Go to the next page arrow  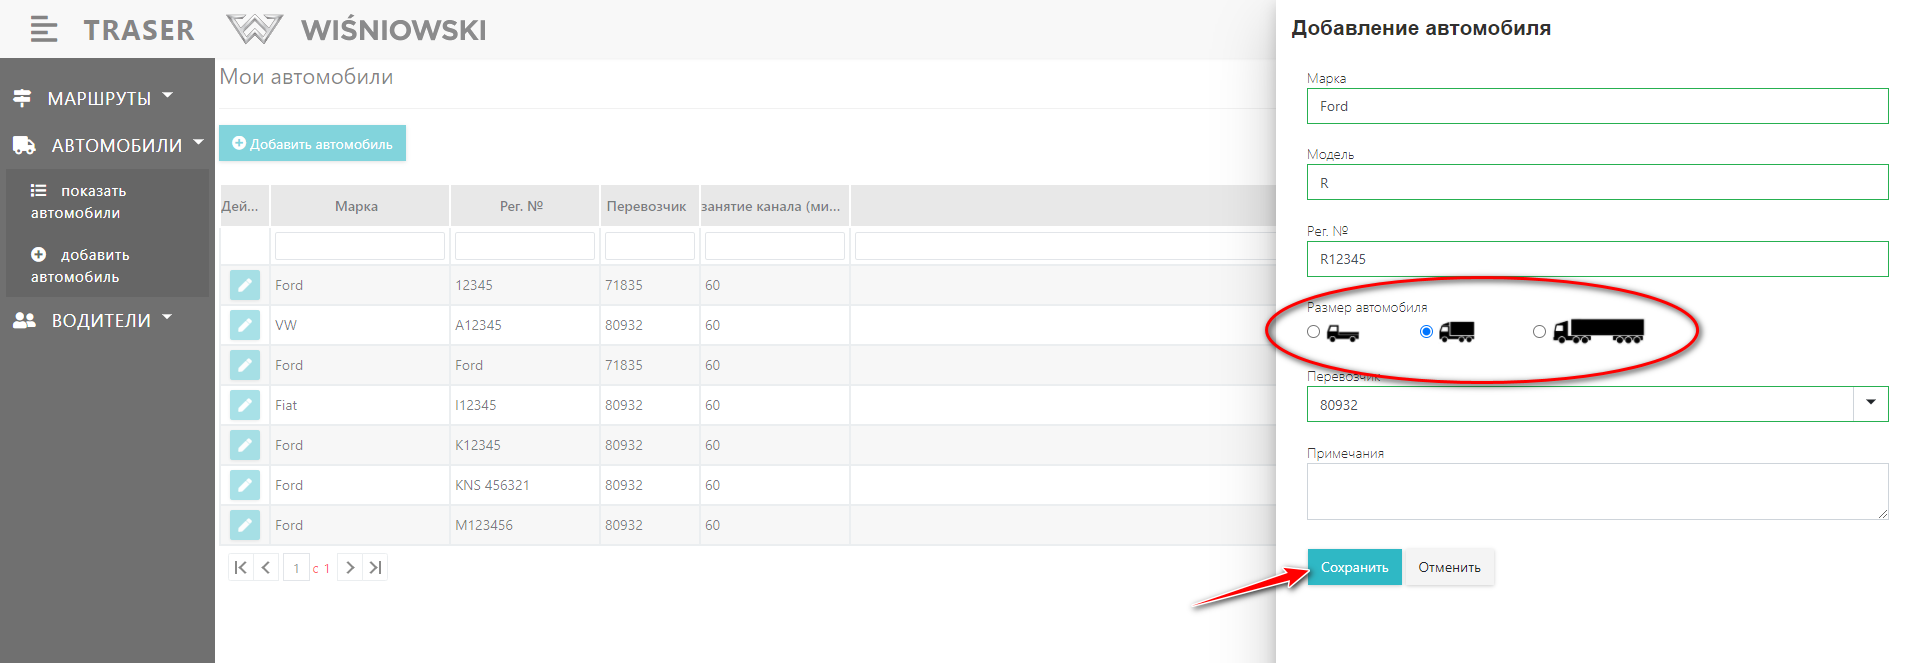(x=350, y=568)
